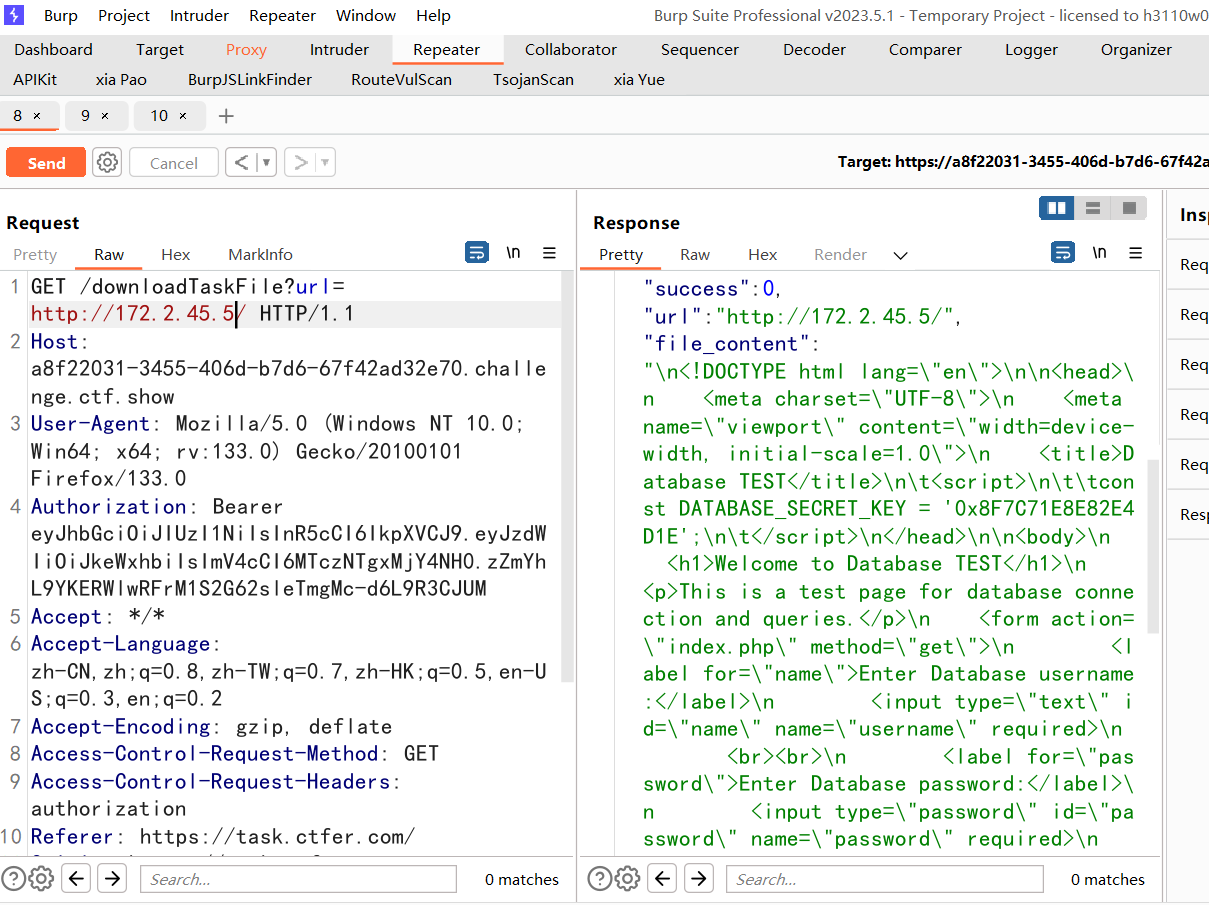Viewport: 1209px width, 905px height.
Task: Jump to next Response search match
Action: click(698, 879)
